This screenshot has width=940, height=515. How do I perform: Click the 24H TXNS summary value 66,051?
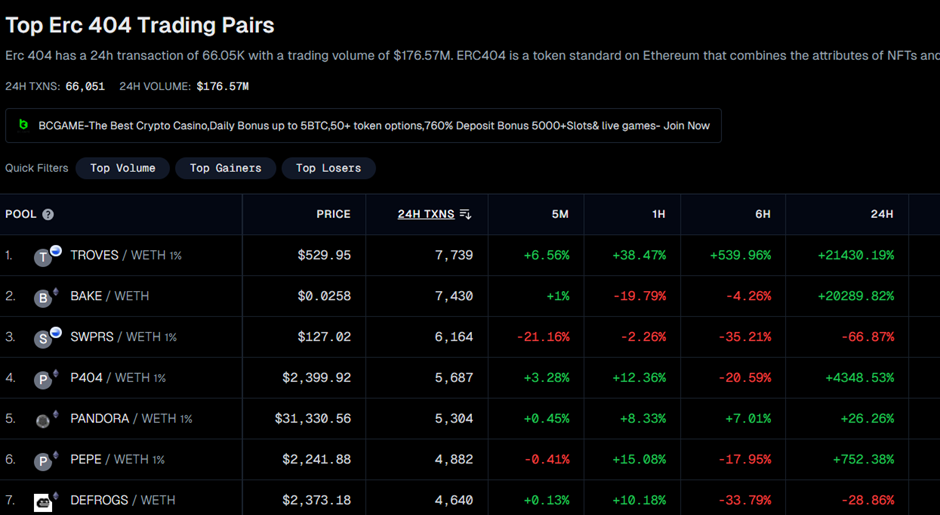(85, 86)
